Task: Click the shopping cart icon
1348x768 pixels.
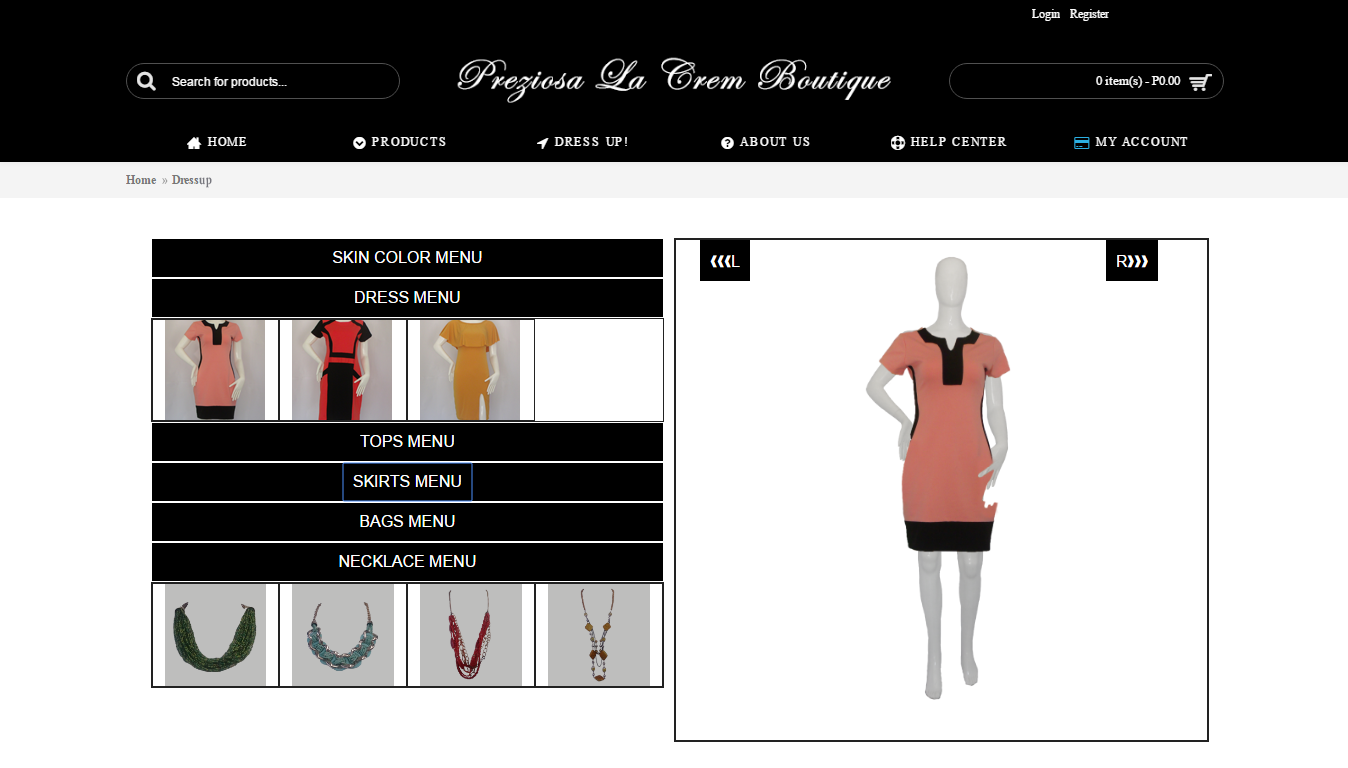Action: click(x=1200, y=82)
